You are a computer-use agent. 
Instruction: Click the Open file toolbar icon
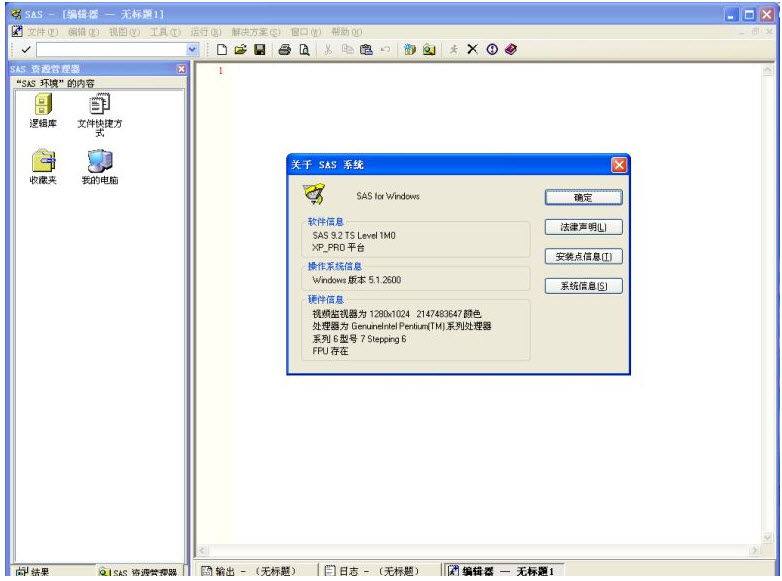click(x=241, y=49)
